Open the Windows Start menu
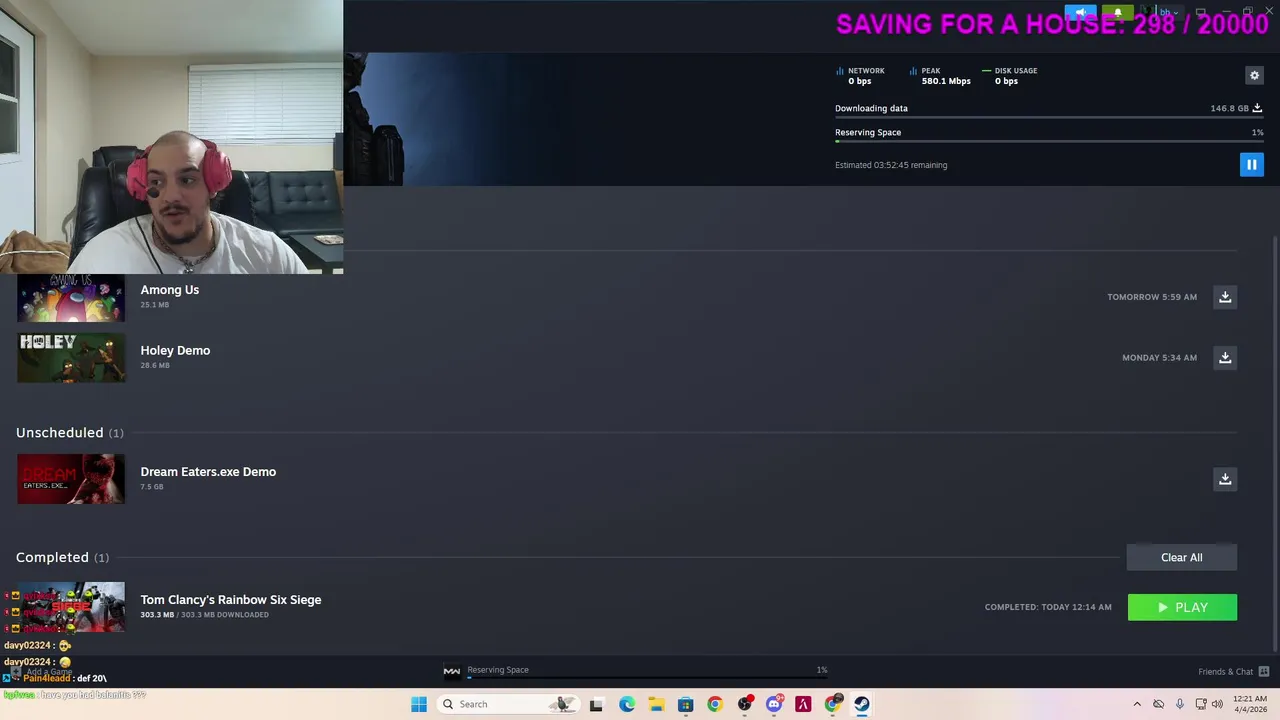This screenshot has width=1280, height=720. 419,704
